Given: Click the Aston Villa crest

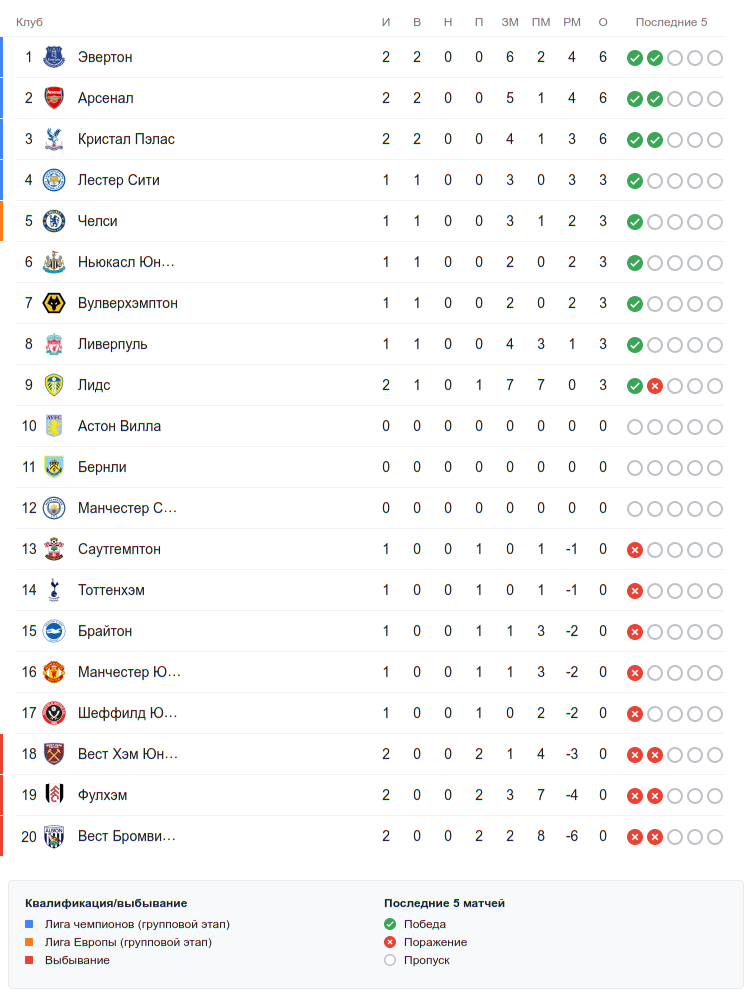Looking at the screenshot, I should [54, 426].
